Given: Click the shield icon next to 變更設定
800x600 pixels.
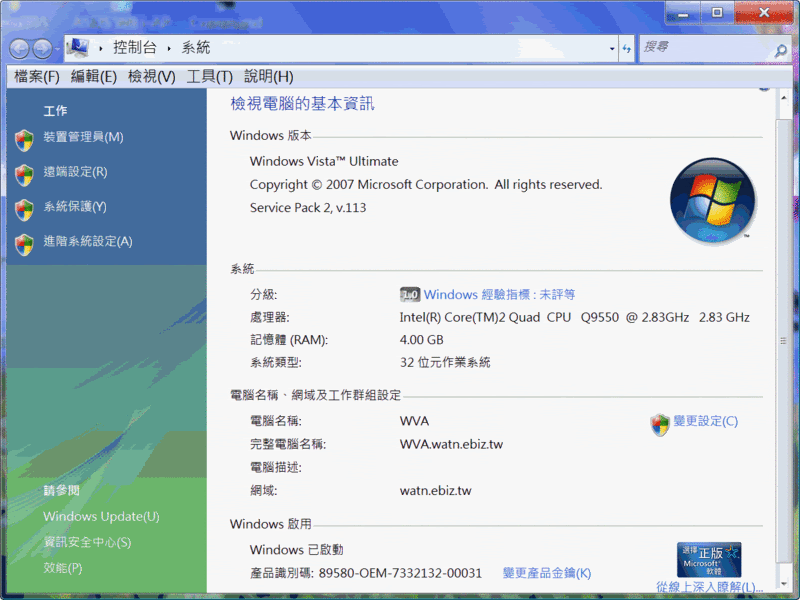Looking at the screenshot, I should [660, 423].
